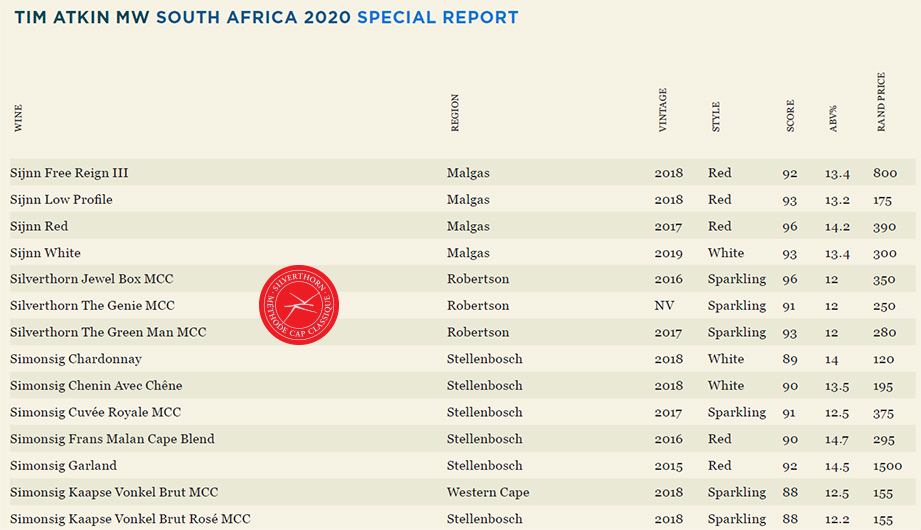Click rand price 280 for The Green Man
Image resolution: width=921 pixels, height=530 pixels.
[884, 333]
